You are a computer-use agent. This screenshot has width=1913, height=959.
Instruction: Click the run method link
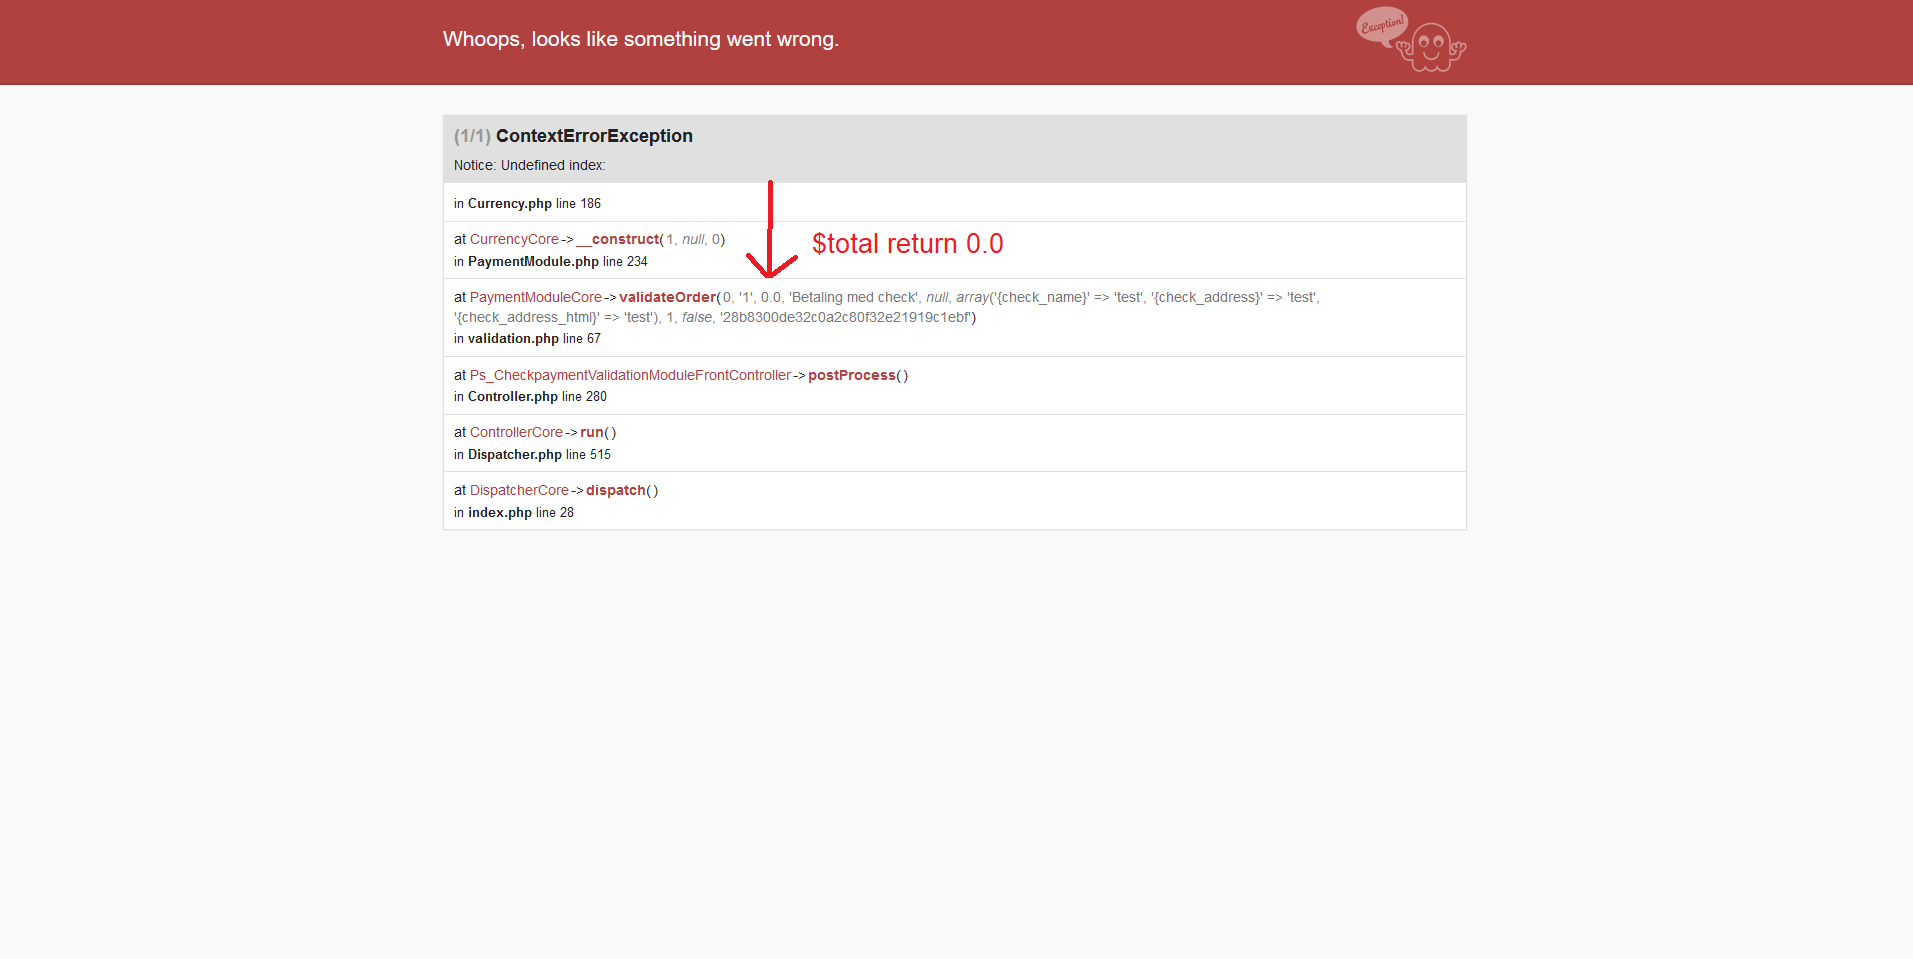tap(592, 433)
